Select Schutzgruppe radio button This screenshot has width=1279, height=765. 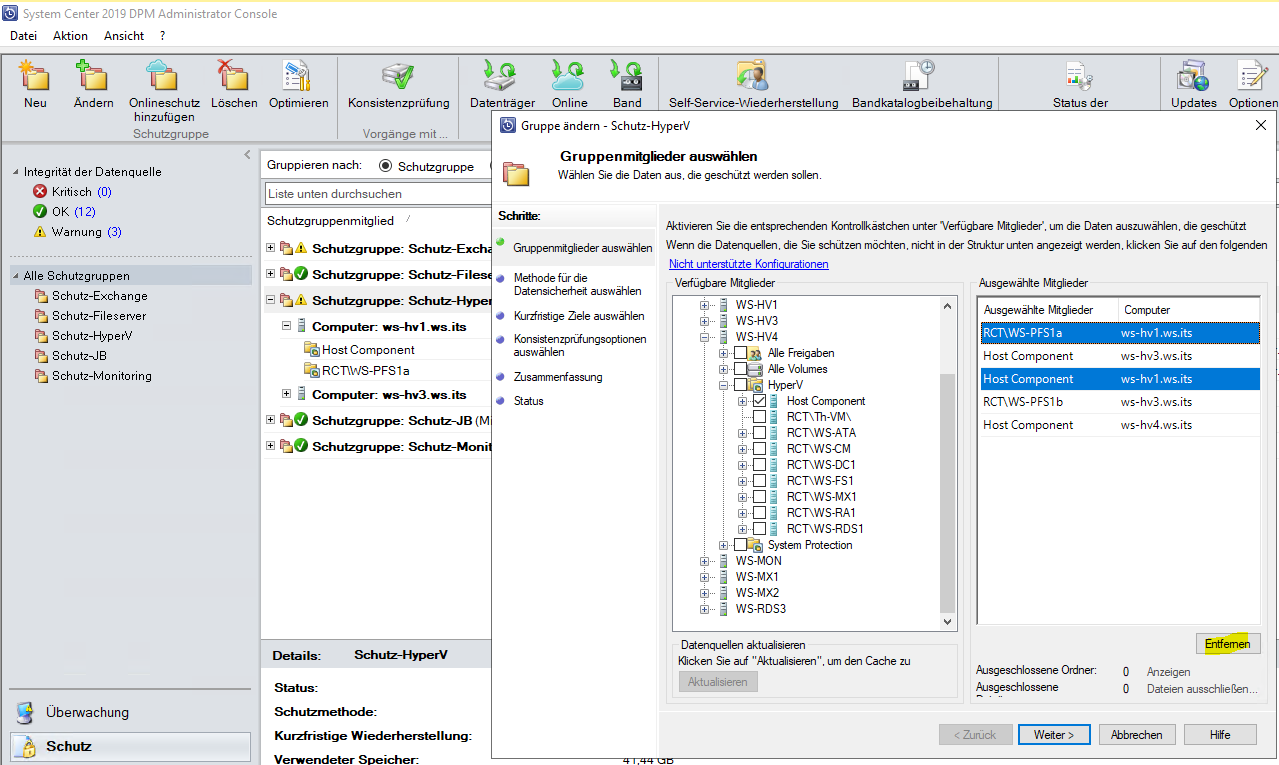coord(385,166)
